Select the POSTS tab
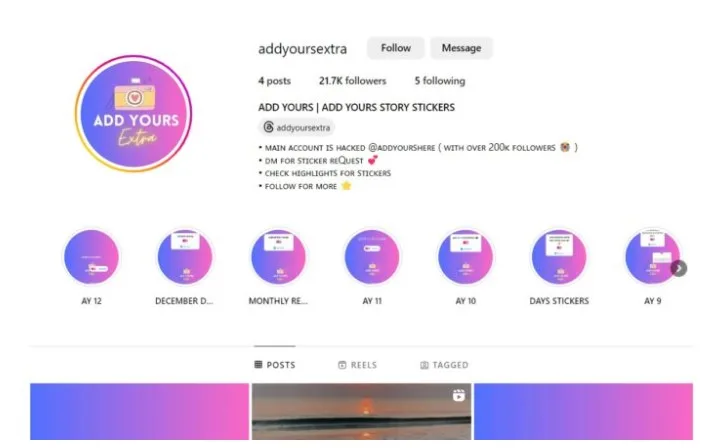 pyautogui.click(x=275, y=365)
